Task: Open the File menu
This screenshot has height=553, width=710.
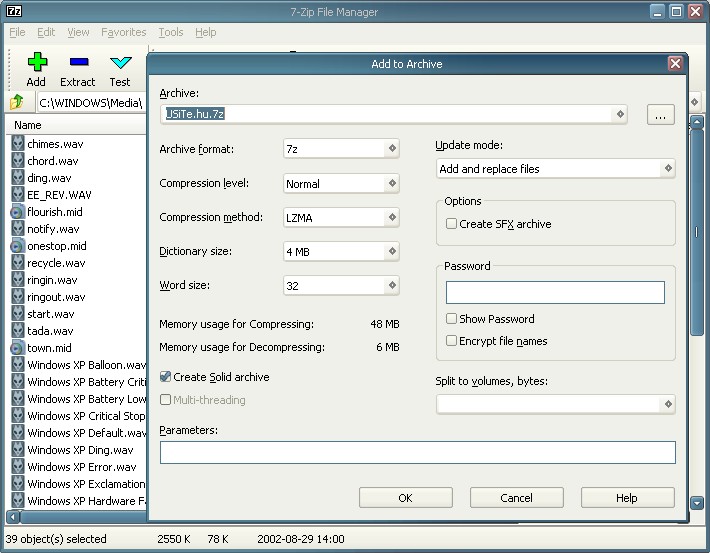Action: [x=17, y=32]
